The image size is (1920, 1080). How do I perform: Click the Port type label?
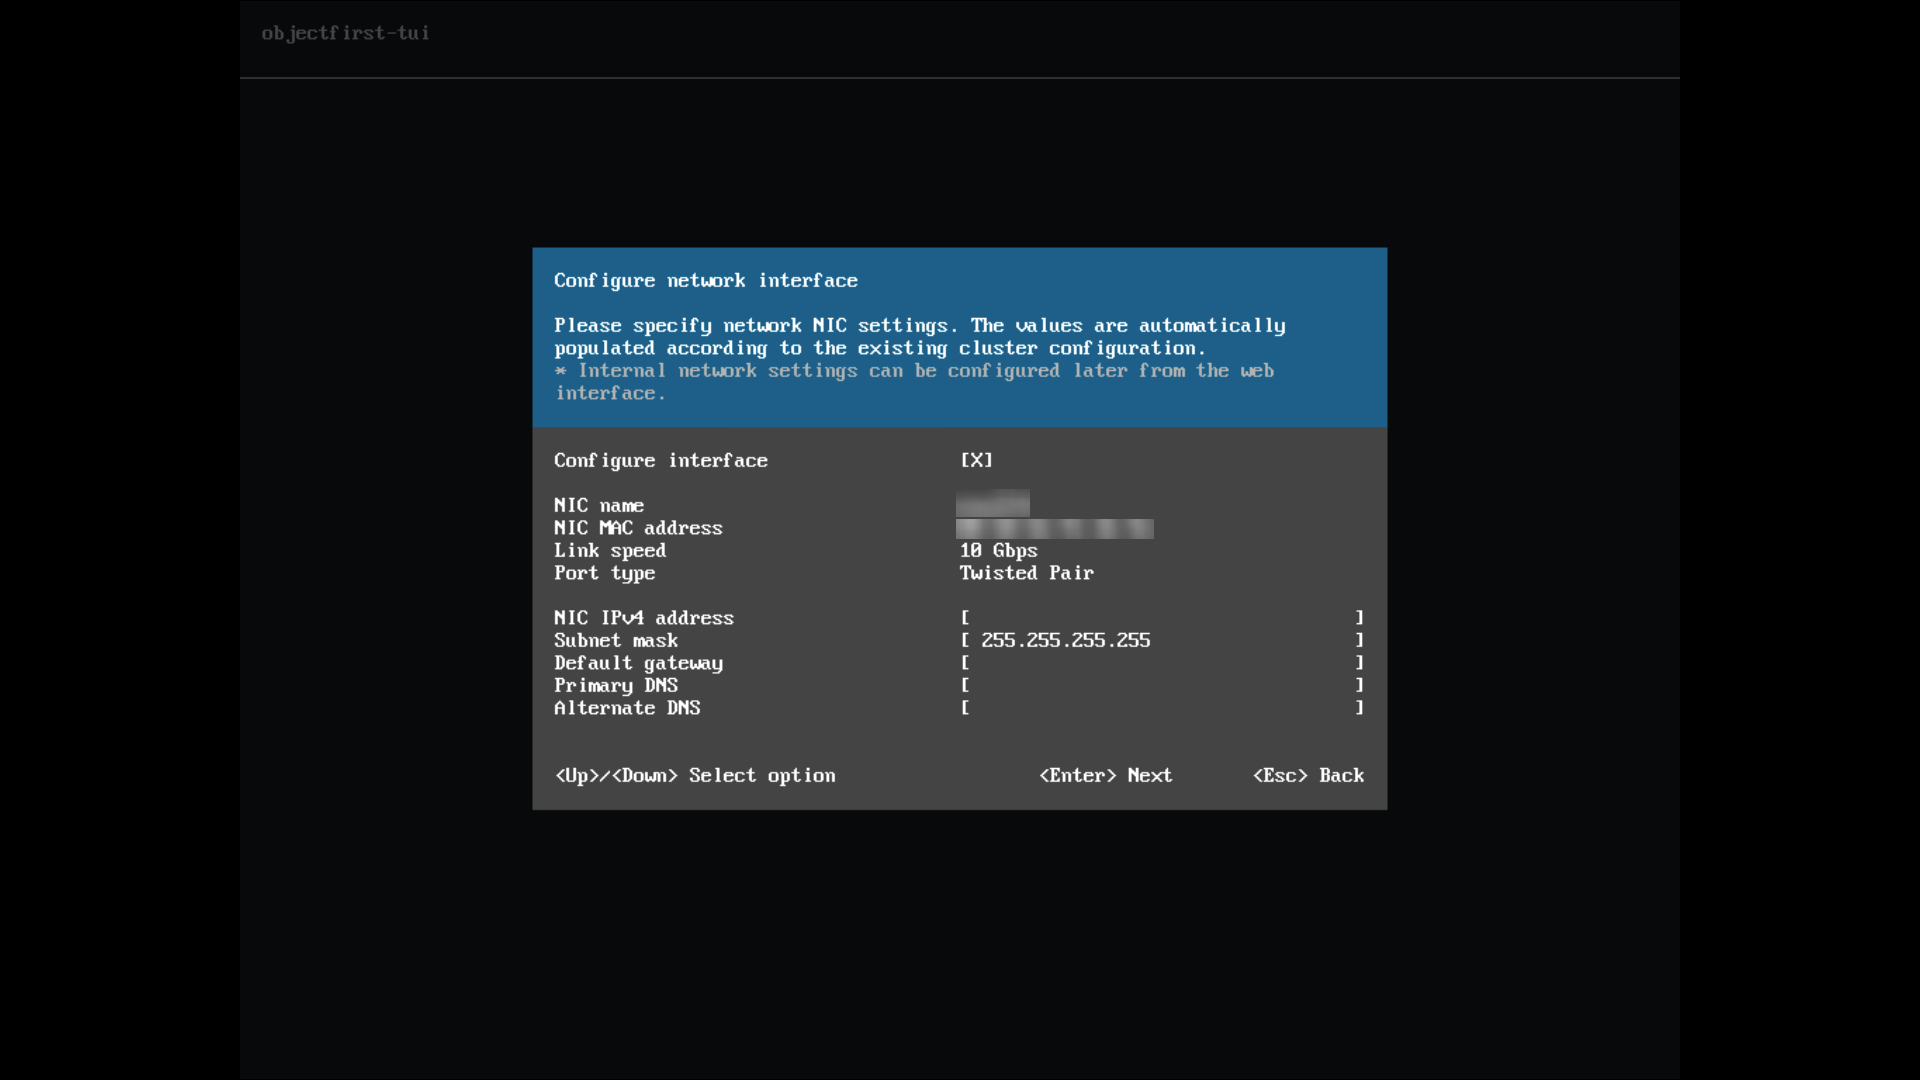point(605,573)
